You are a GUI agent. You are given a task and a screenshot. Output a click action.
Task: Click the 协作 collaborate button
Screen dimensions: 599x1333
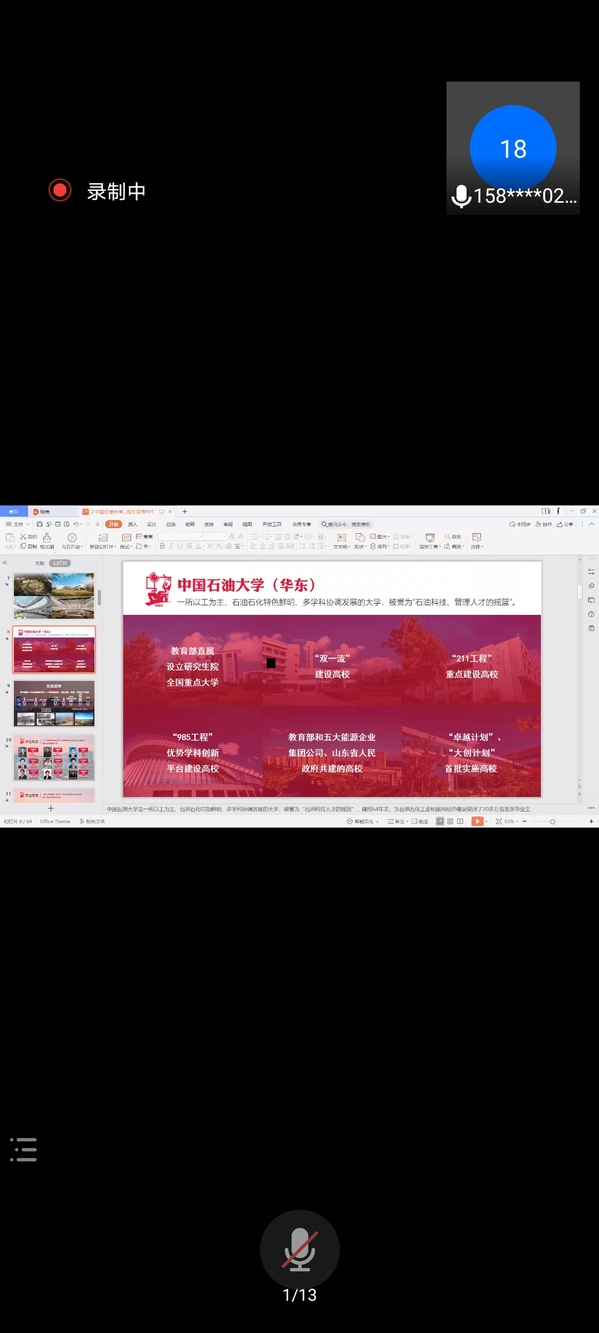(545, 524)
